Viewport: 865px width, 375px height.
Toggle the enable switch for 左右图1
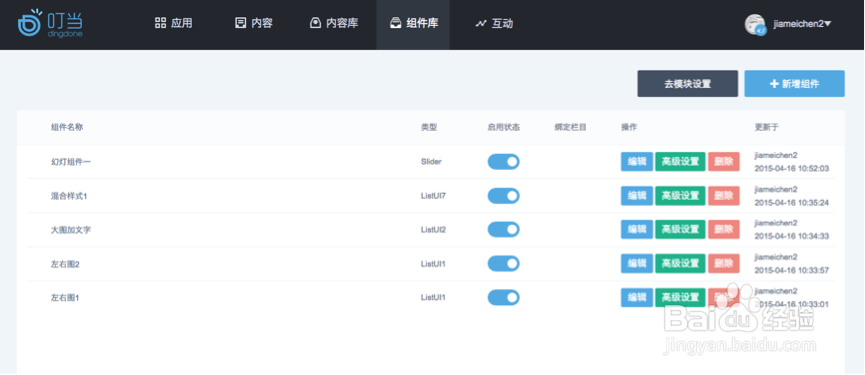click(503, 298)
